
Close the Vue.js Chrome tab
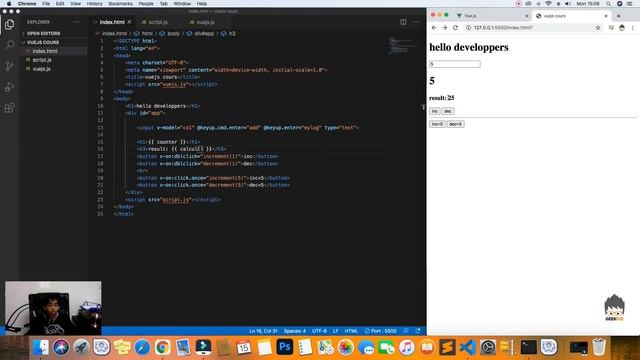pos(527,16)
